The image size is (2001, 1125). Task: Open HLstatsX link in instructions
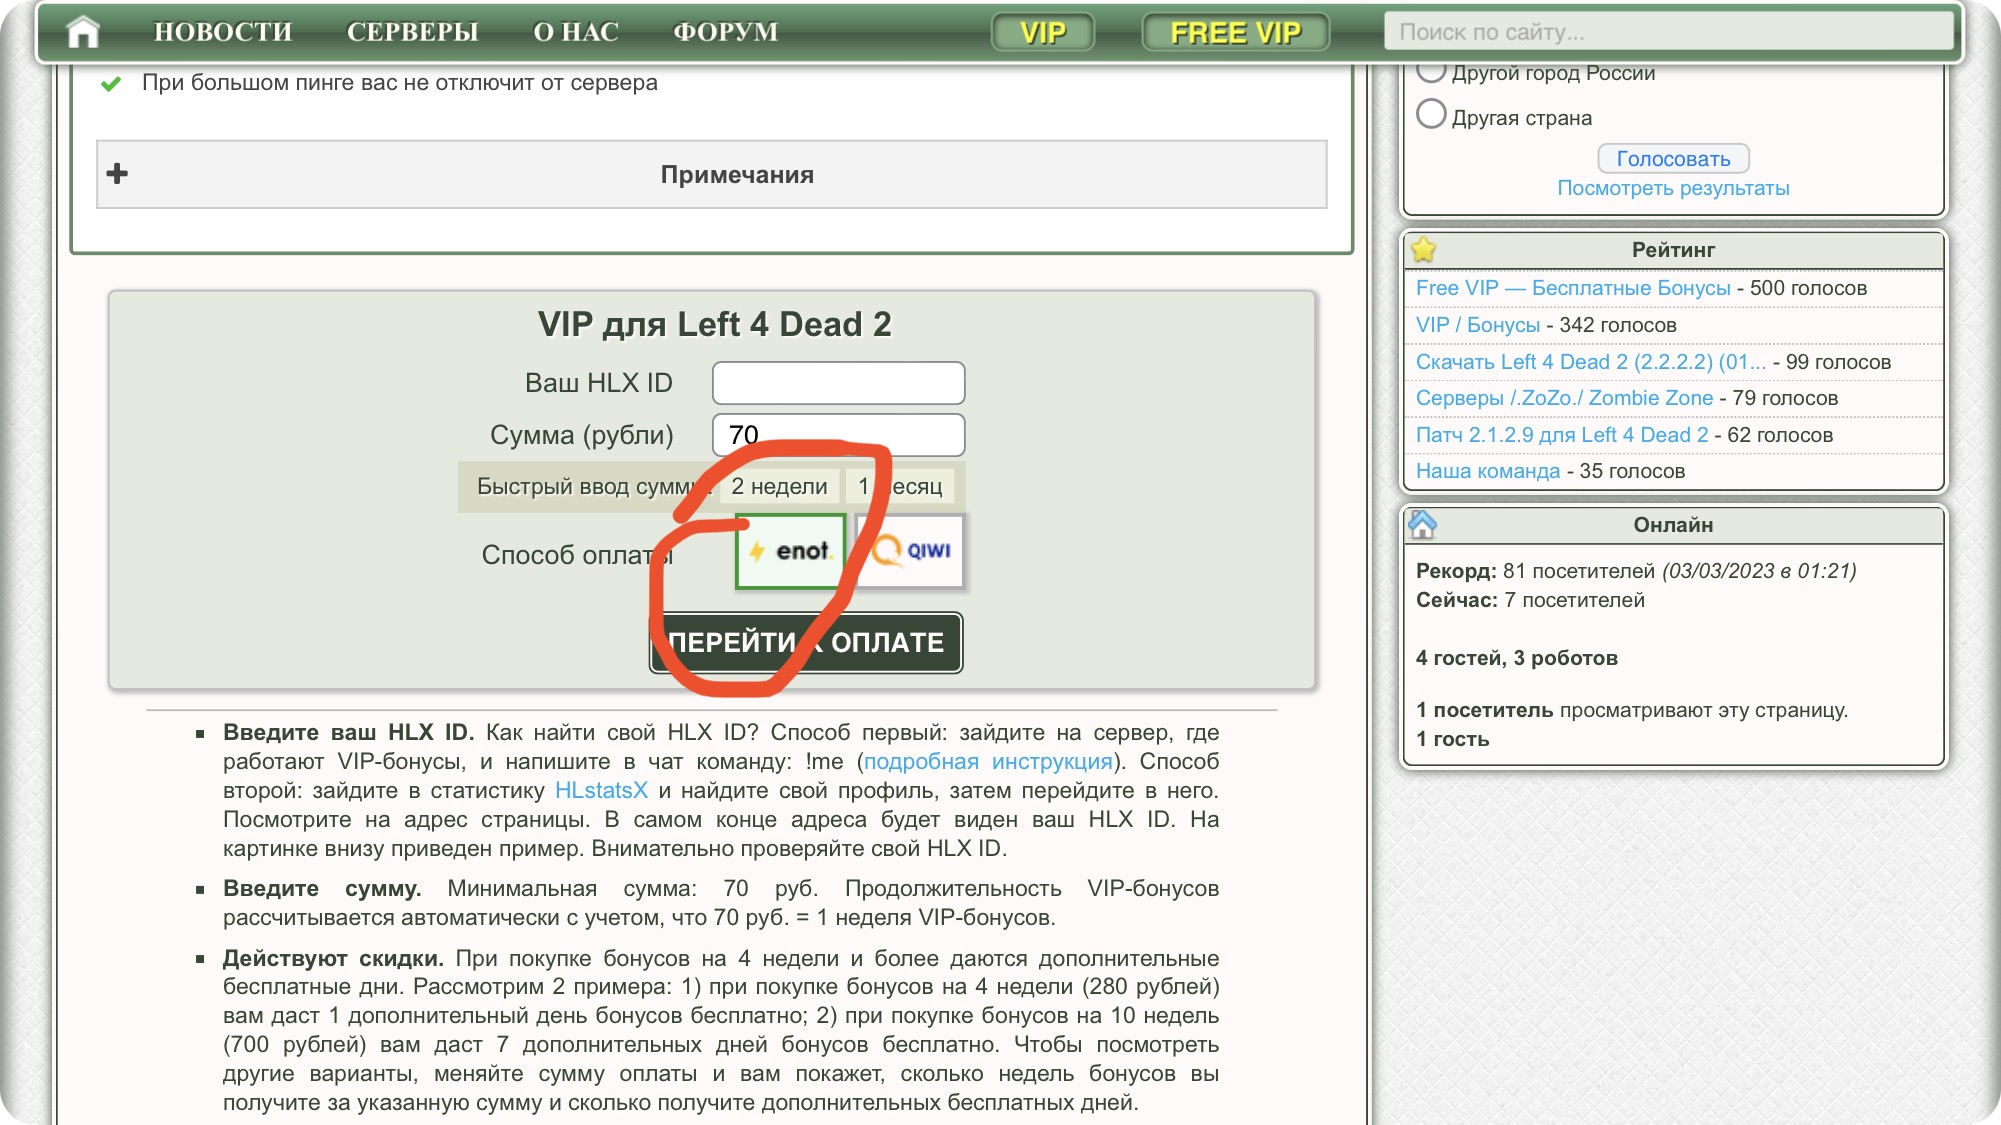(x=601, y=790)
